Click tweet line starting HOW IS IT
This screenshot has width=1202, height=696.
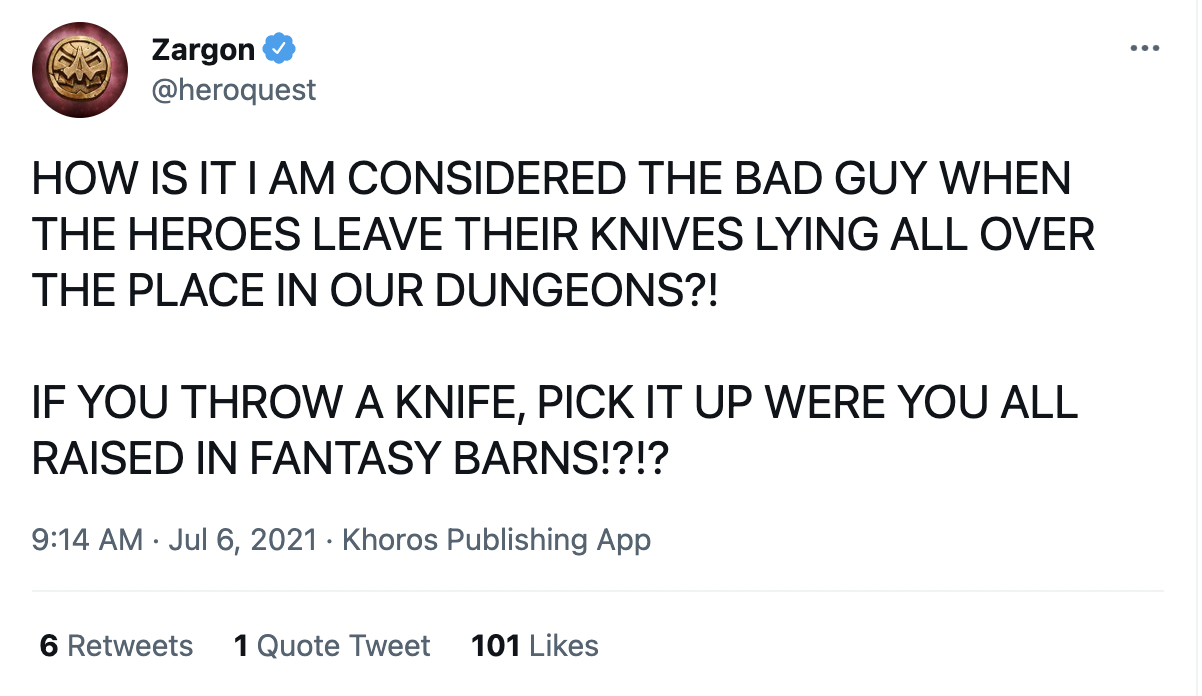tap(551, 180)
